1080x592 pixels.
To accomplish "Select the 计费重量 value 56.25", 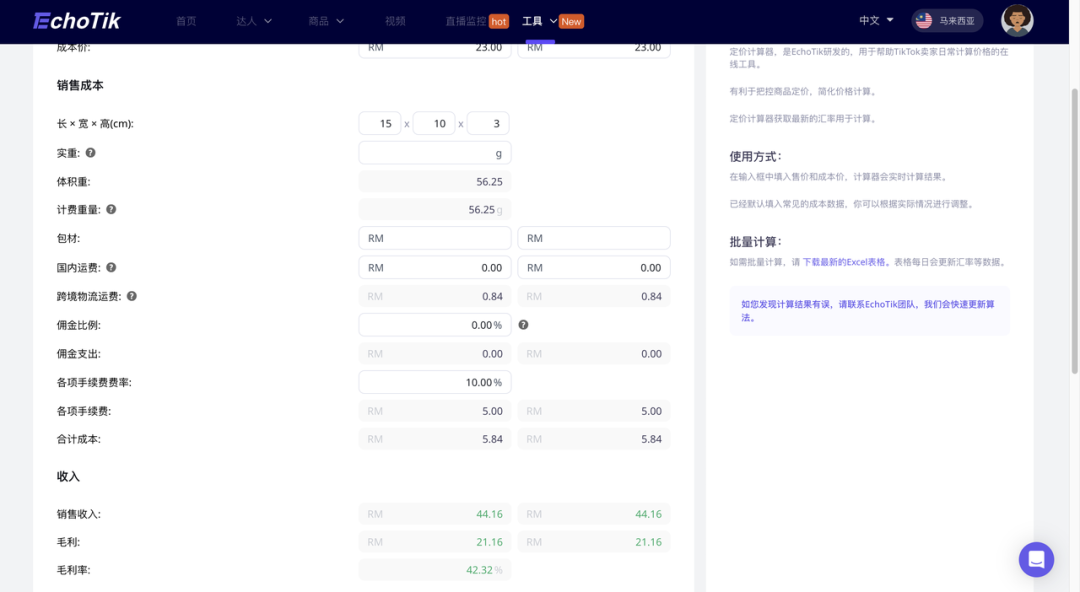I will (481, 210).
